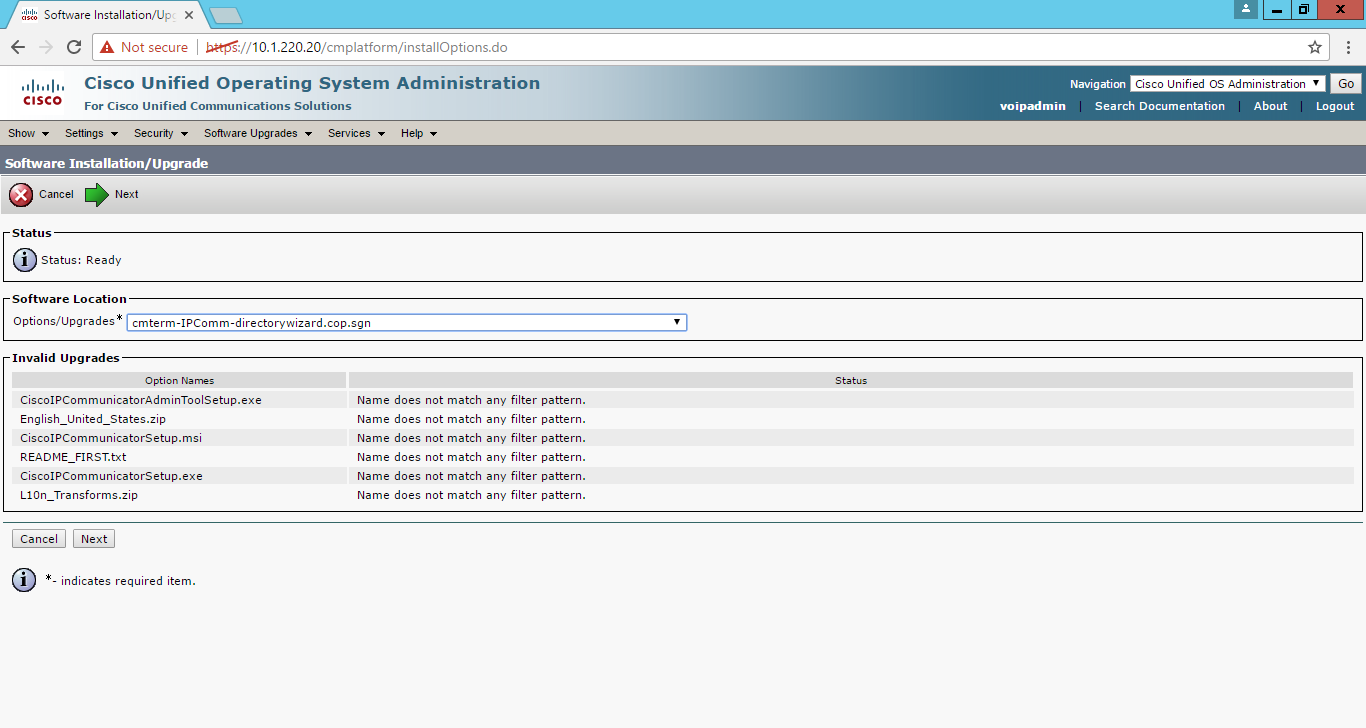Open the Help menu

(x=419, y=133)
